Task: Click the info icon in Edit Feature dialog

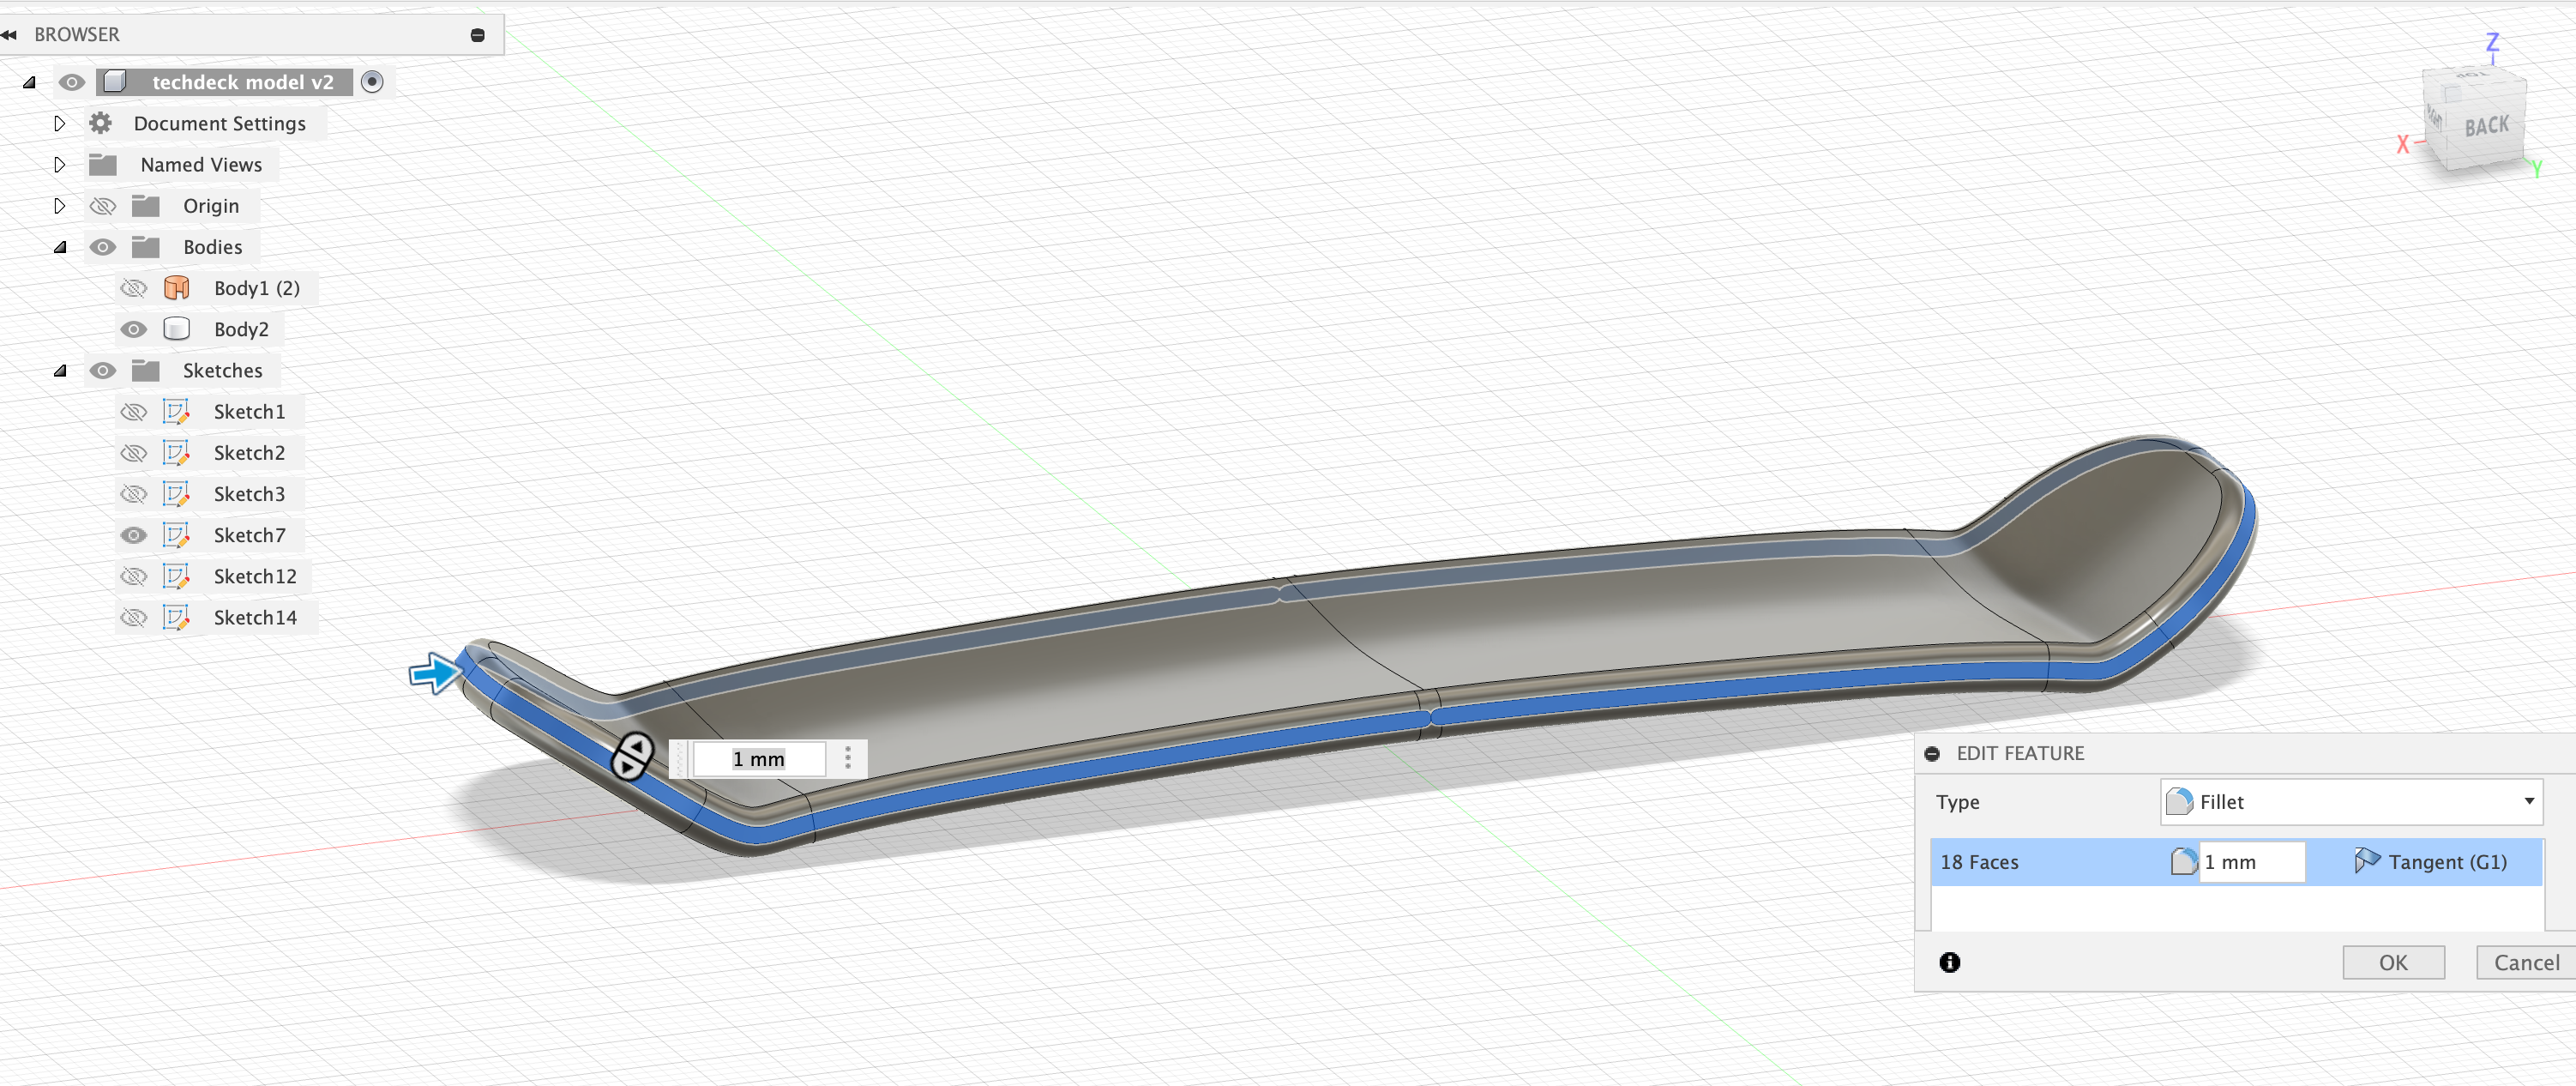Action: [1949, 962]
